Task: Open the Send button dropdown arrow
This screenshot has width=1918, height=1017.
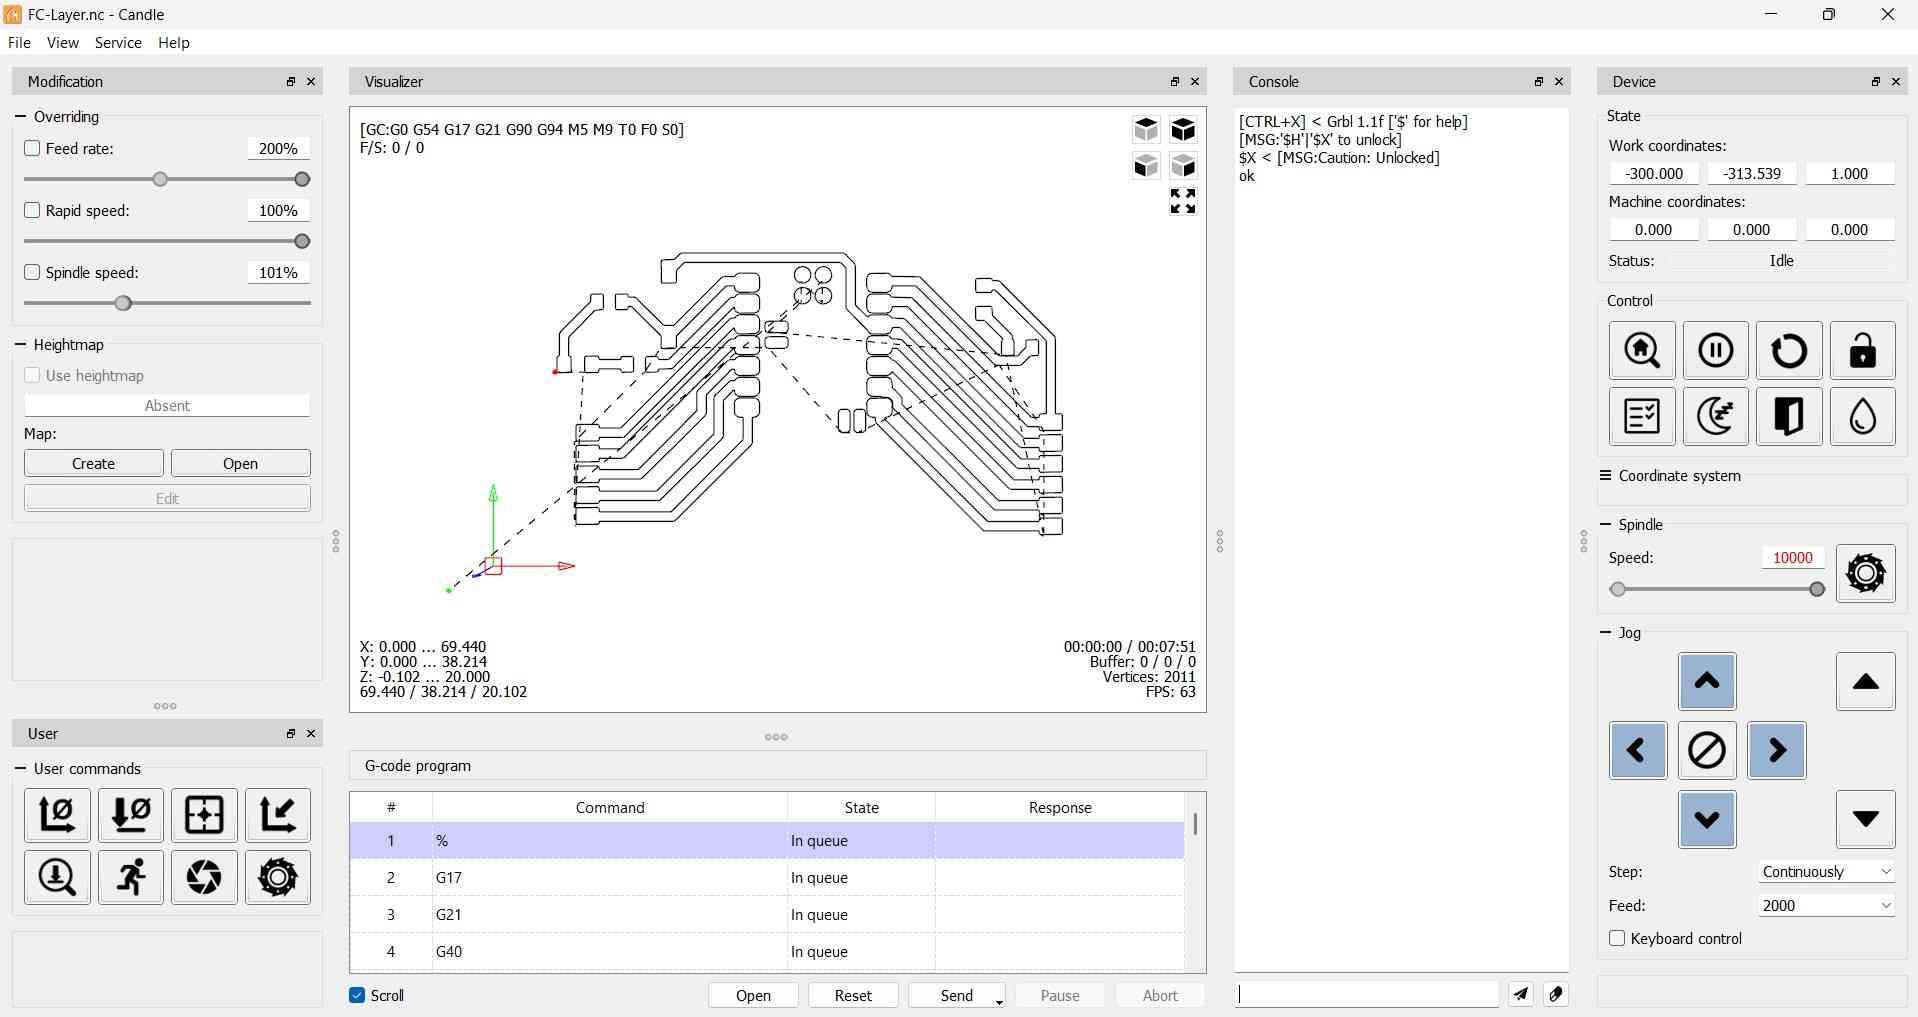Action: [999, 1001]
